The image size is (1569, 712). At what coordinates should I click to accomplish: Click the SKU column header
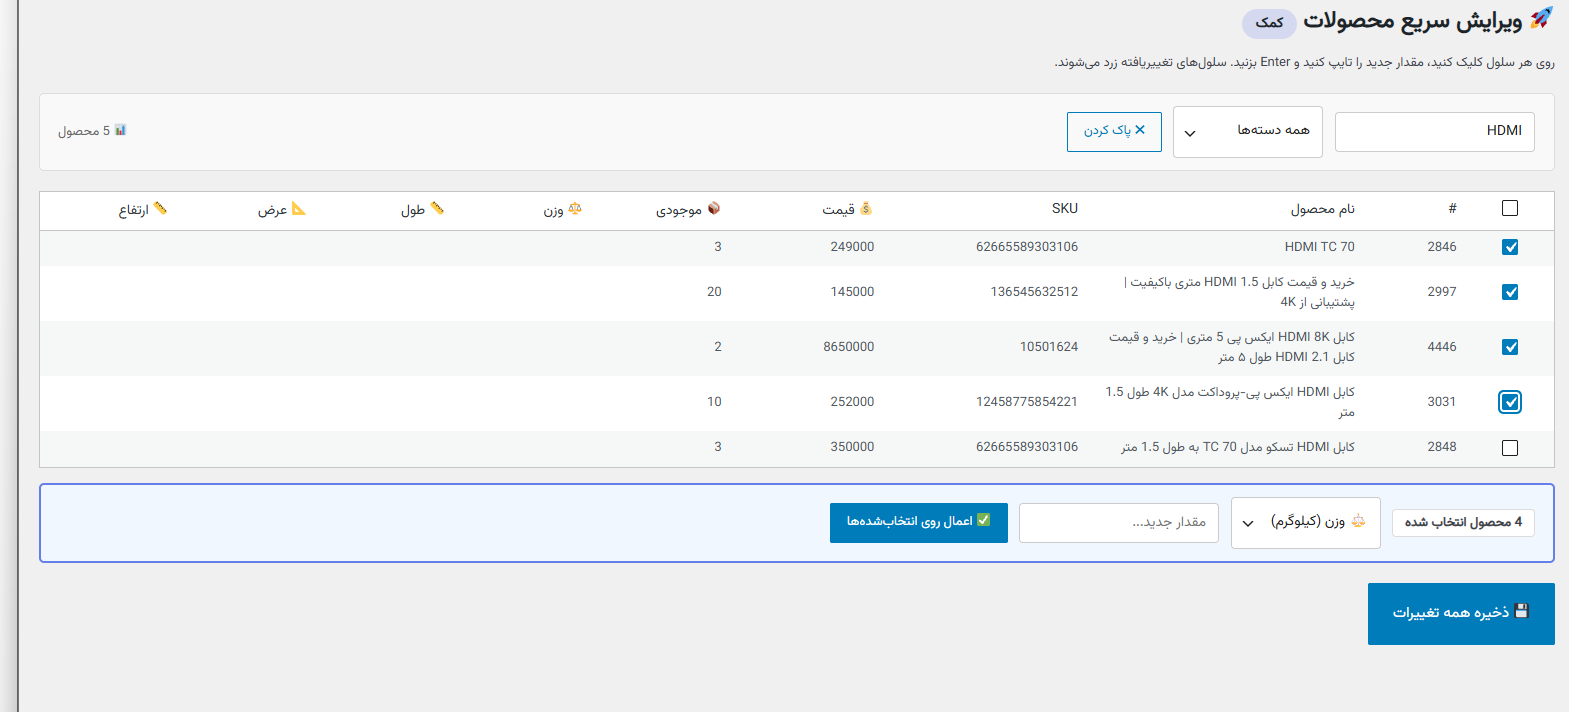point(1065,208)
